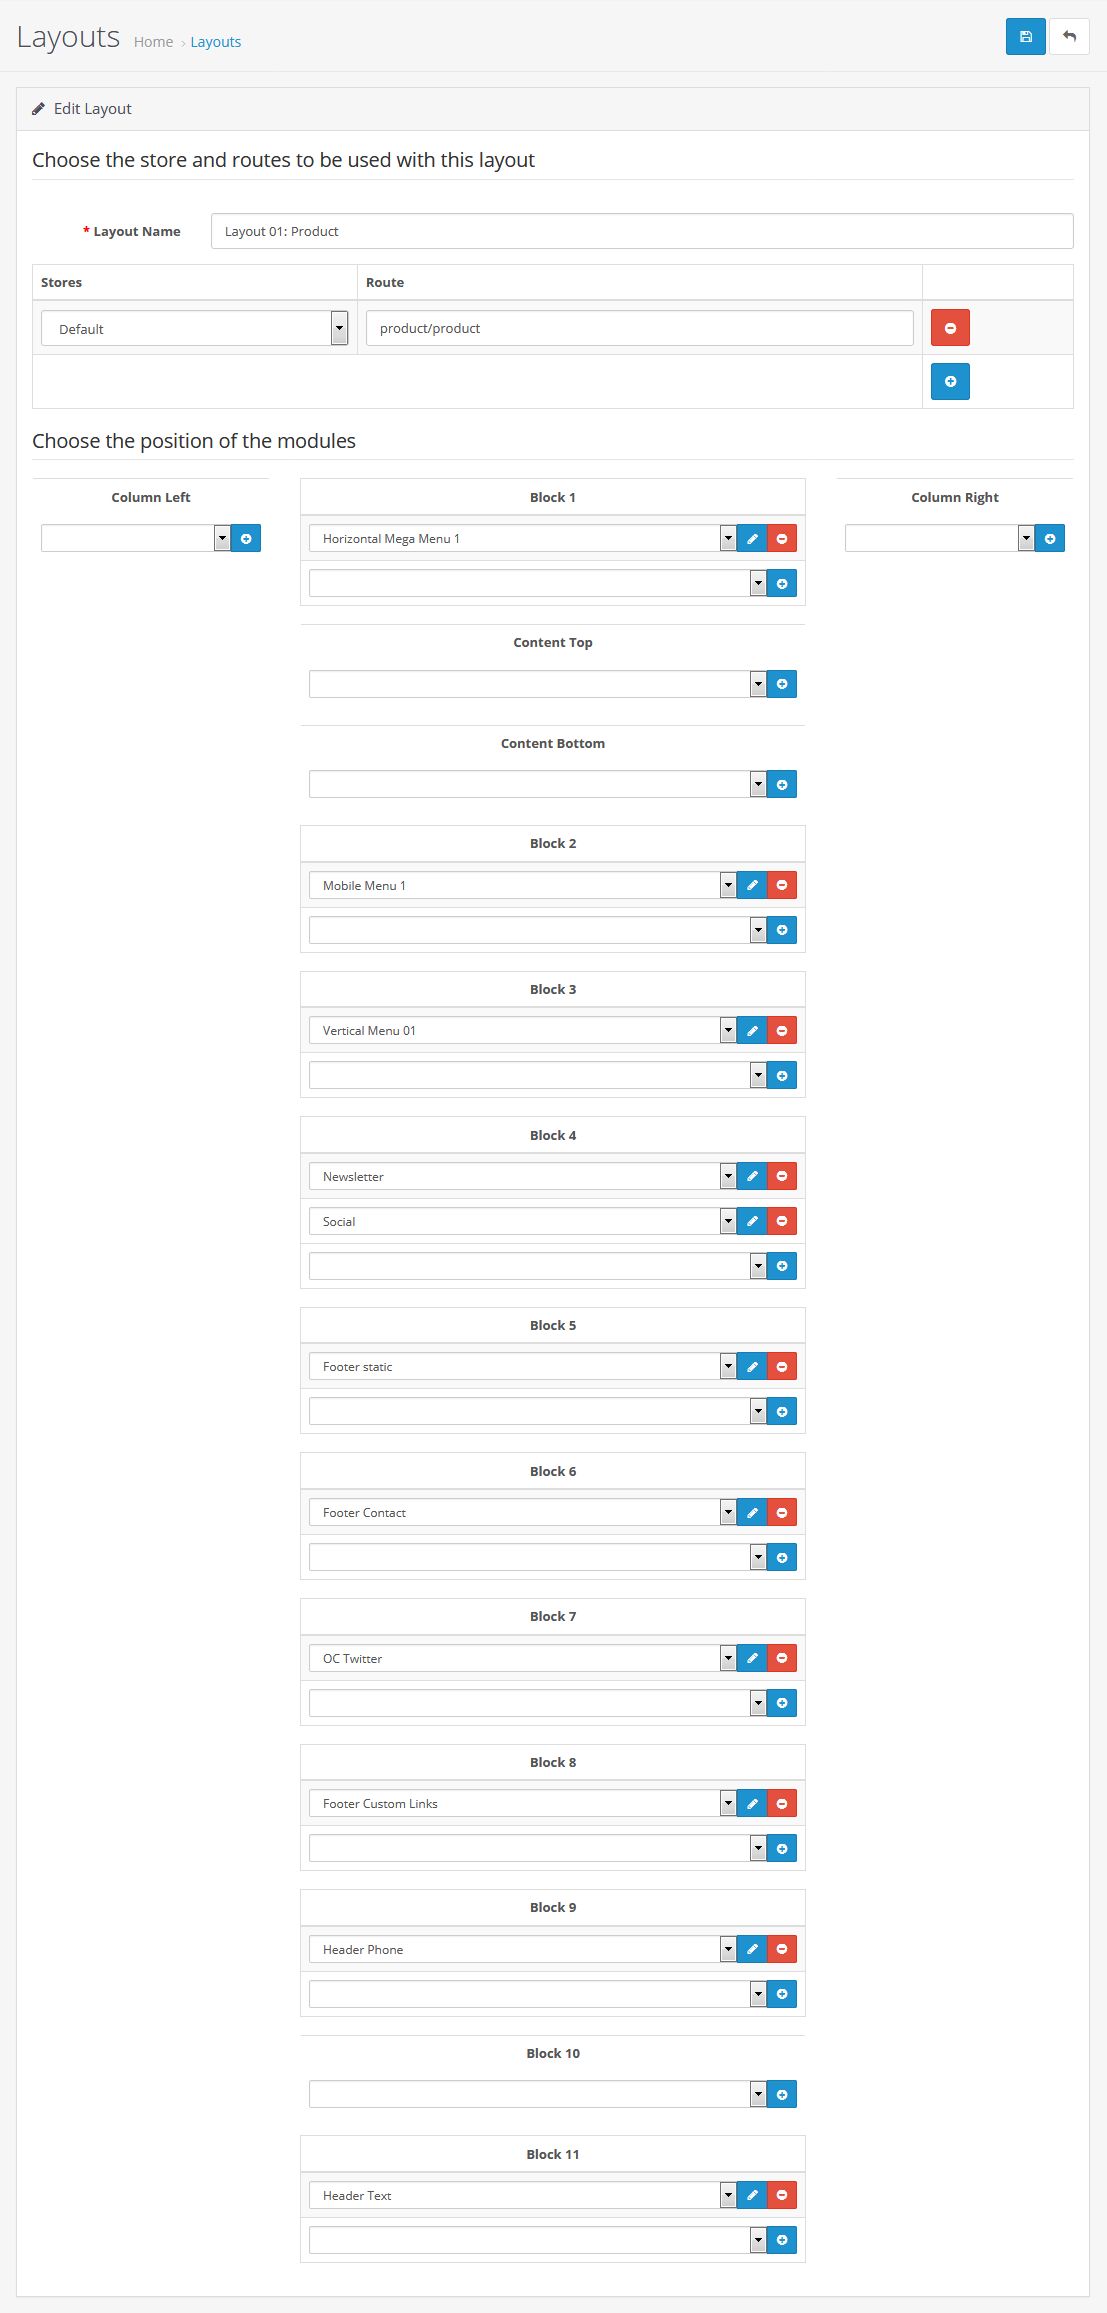
Task: Open the Stores Default dropdown
Action: [194, 328]
